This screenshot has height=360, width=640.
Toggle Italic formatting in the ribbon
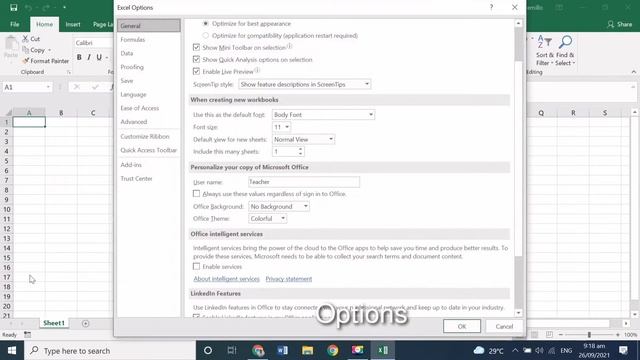[x=89, y=57]
